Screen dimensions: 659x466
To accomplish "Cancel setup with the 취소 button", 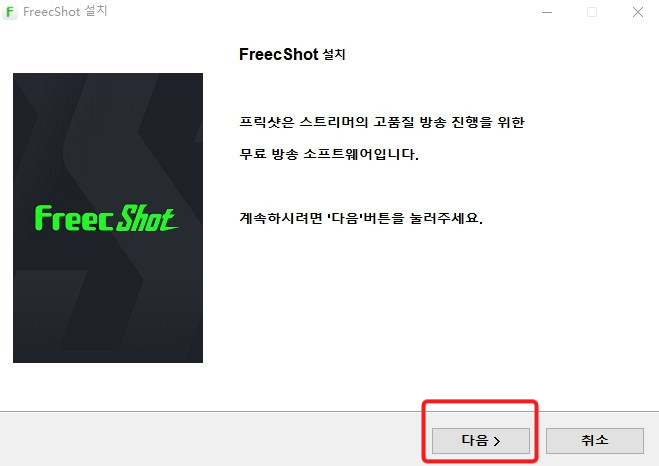I will [x=595, y=441].
